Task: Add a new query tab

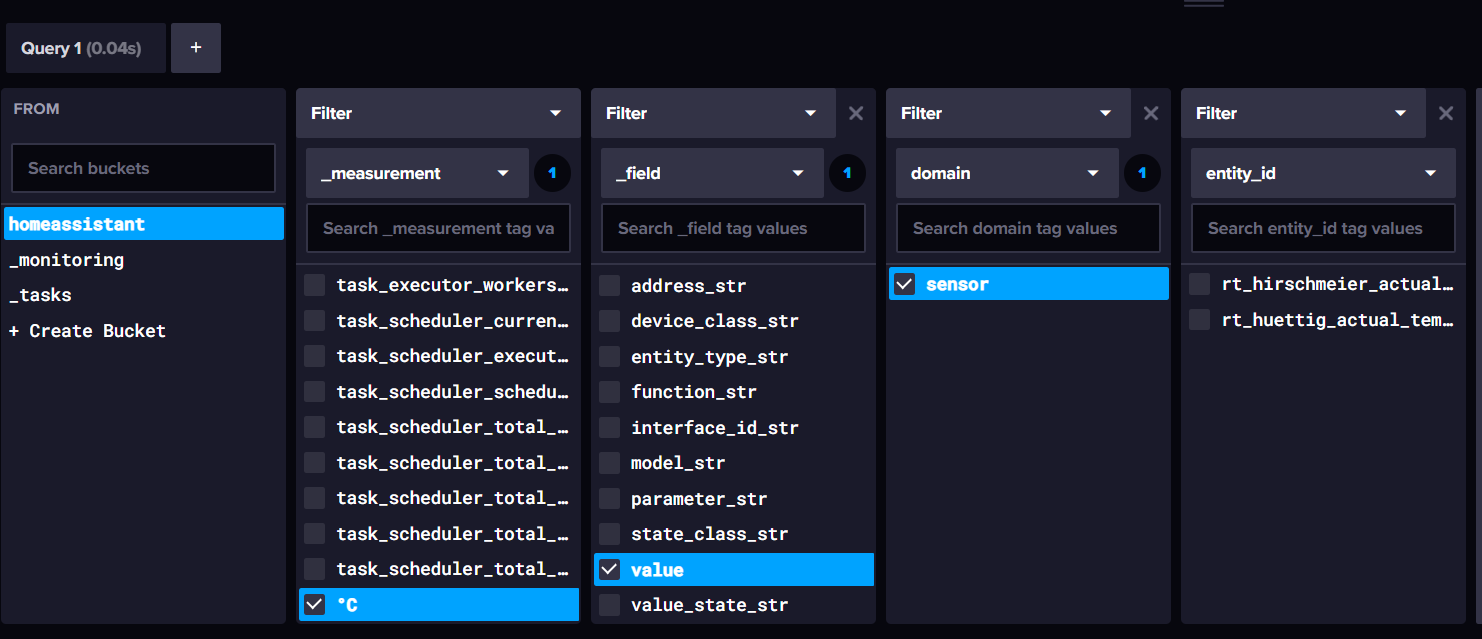Action: [196, 48]
